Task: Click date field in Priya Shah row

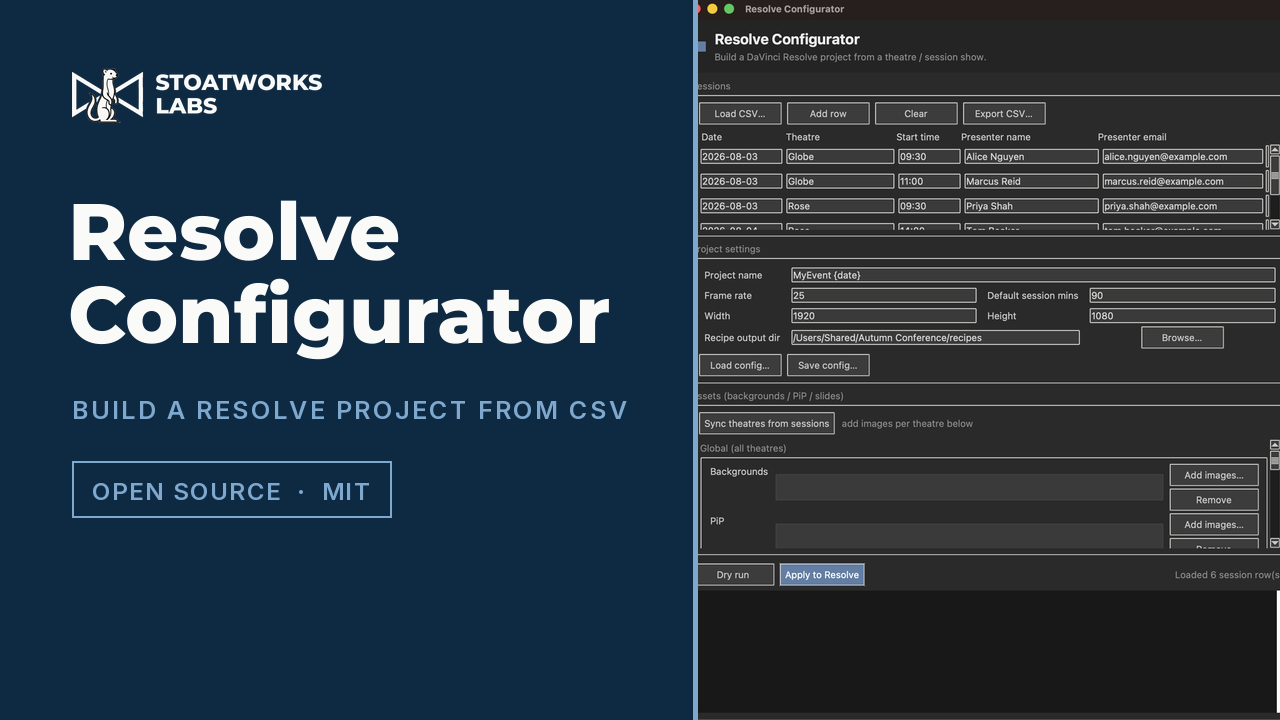Action: [741, 206]
